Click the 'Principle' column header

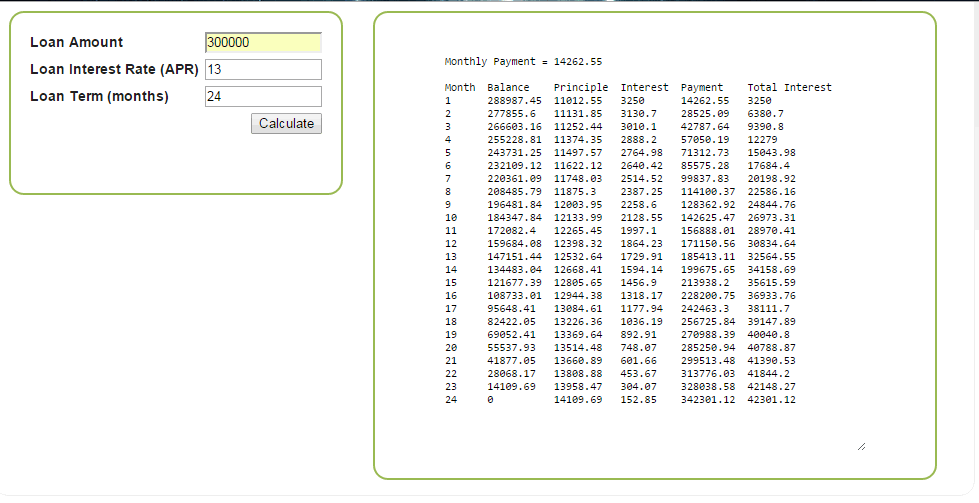coord(581,87)
